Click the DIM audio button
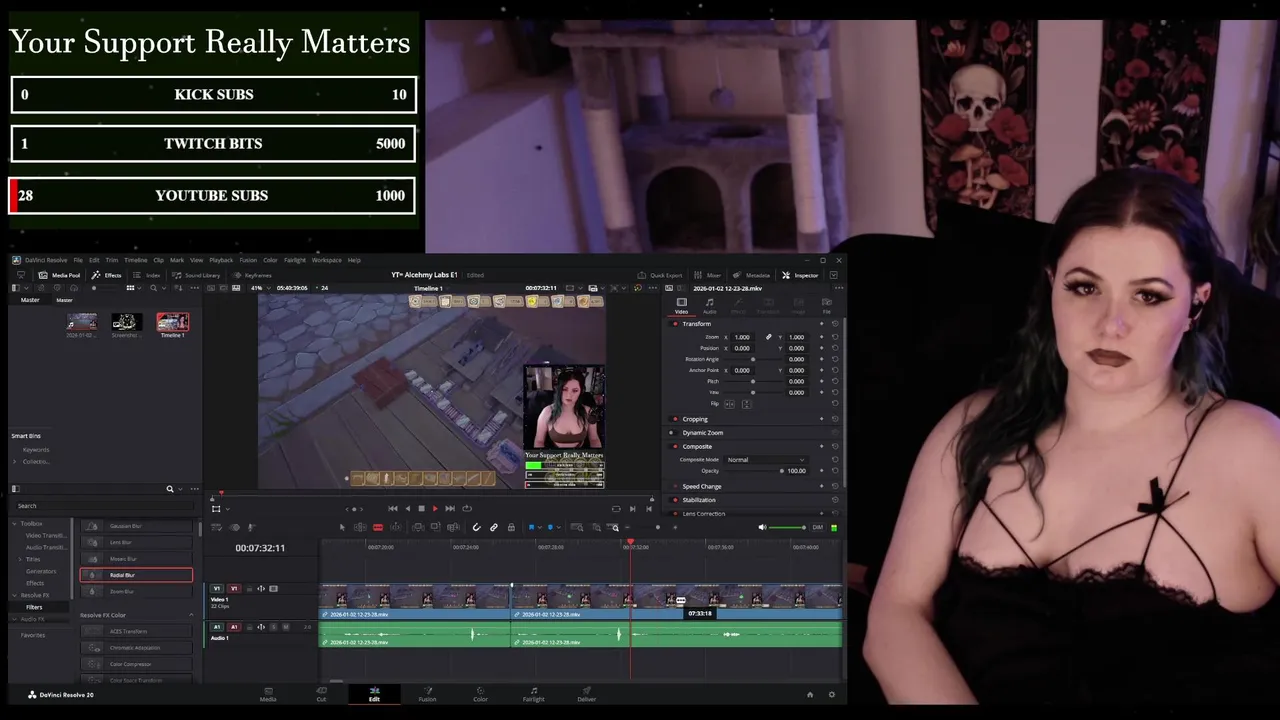 817,527
